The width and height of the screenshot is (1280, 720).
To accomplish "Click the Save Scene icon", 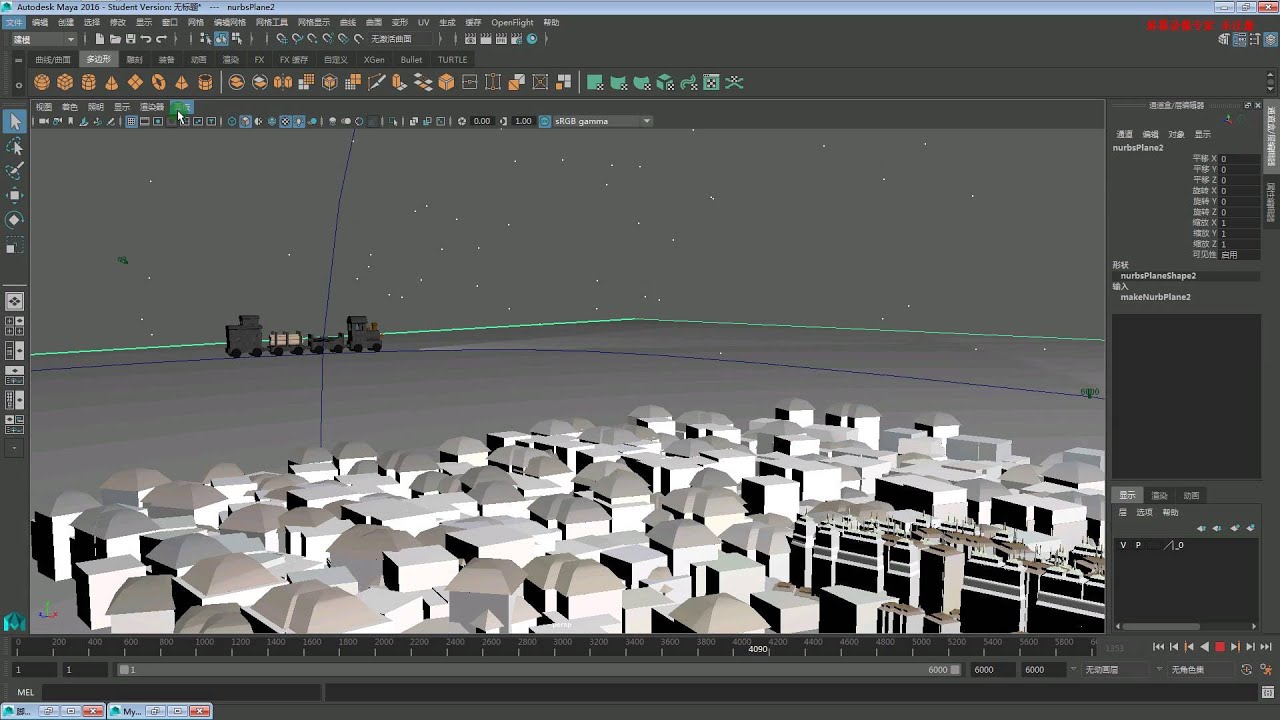I will point(131,39).
